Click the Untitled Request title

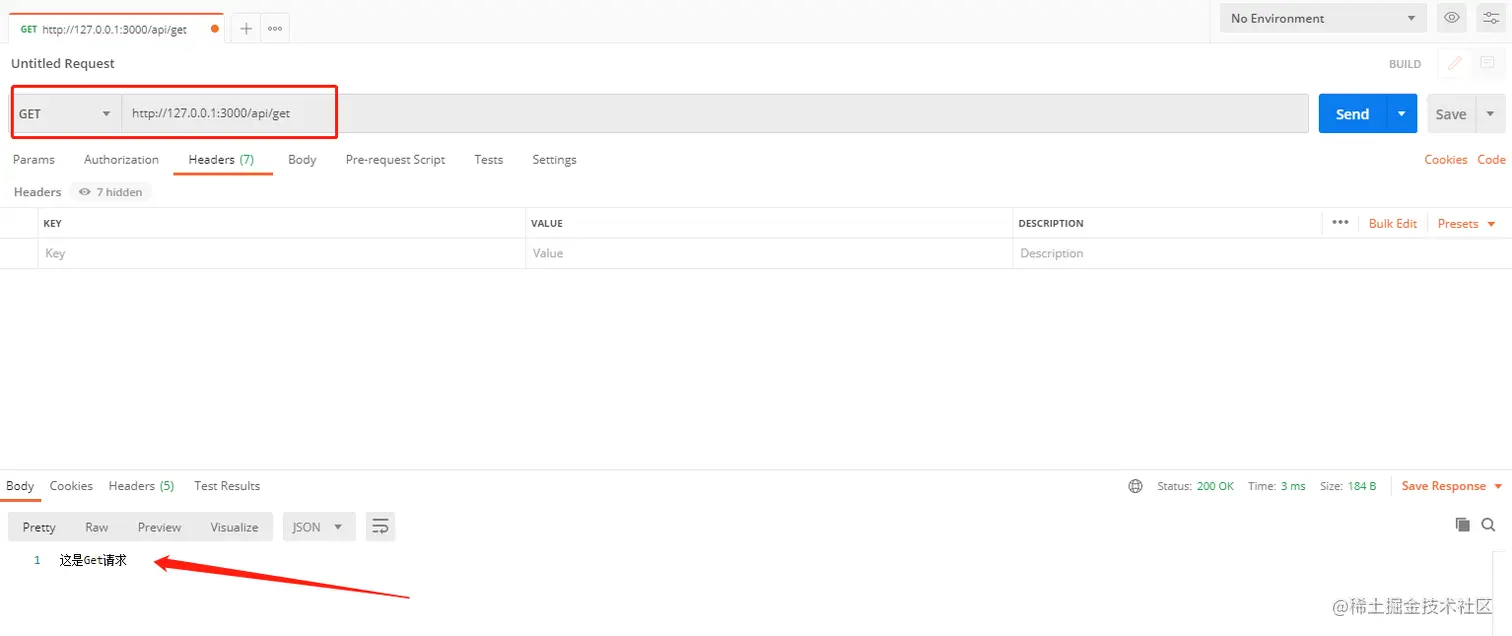63,63
